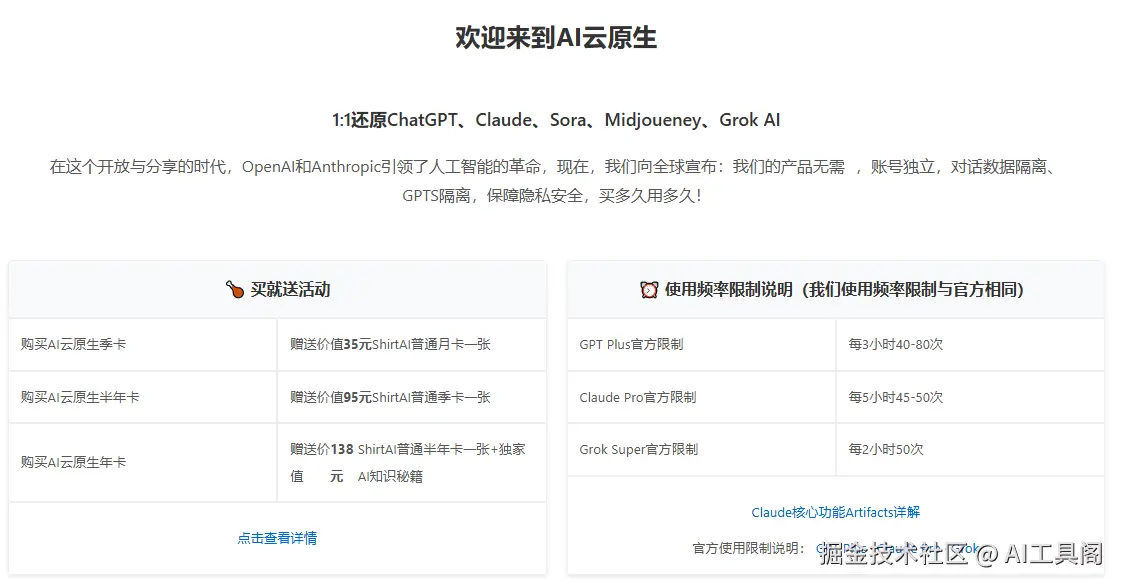Select the Claude Pro官方限制 cell
This screenshot has width=1122, height=586.
coord(701,397)
